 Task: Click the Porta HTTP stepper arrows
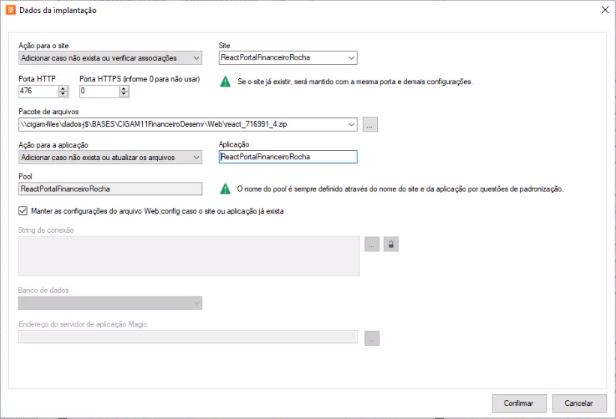point(64,90)
